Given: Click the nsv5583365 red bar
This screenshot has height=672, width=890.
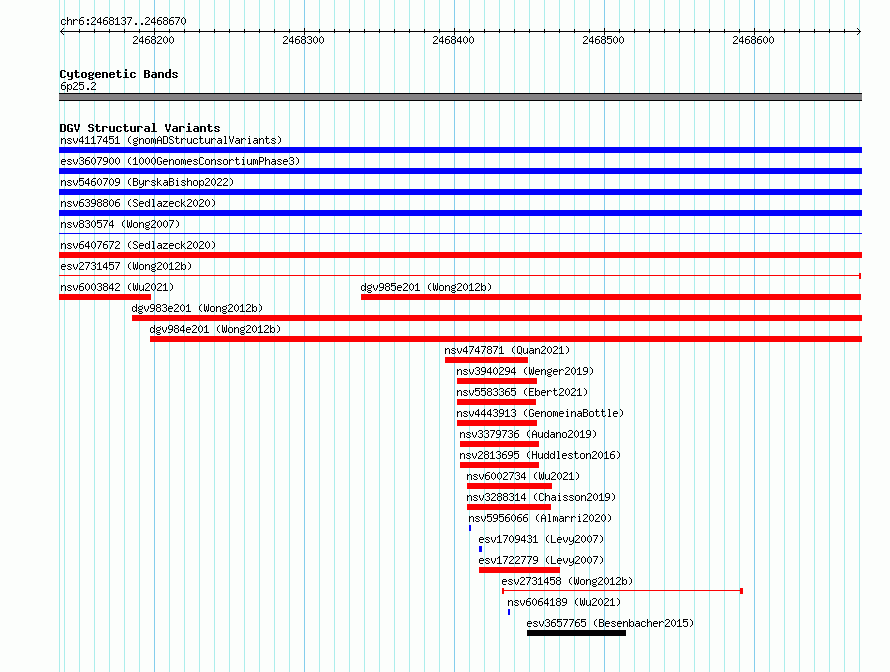Looking at the screenshot, I should click(x=497, y=402).
